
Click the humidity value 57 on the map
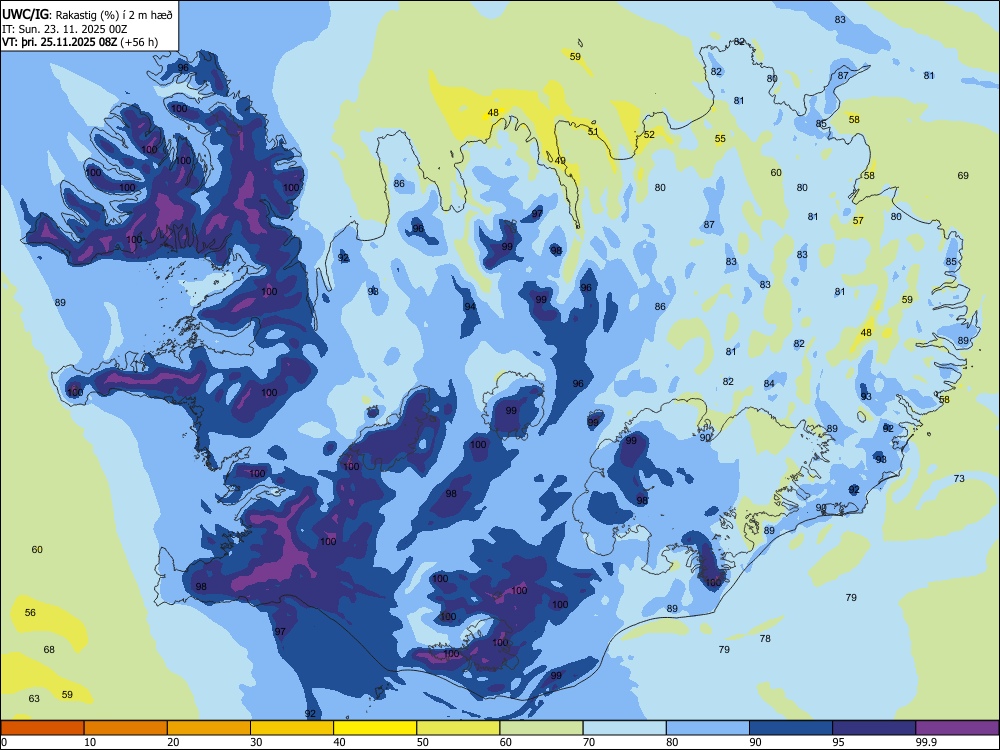tap(858, 221)
